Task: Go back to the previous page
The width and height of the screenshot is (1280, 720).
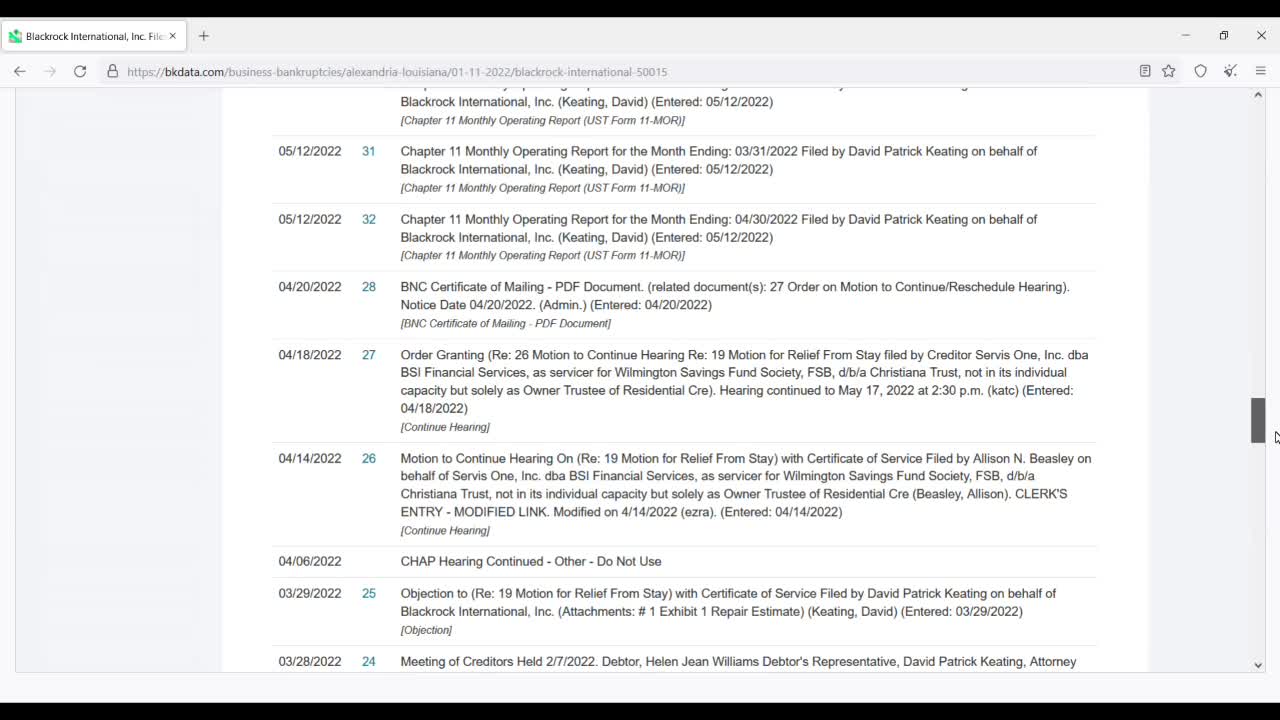Action: pos(20,71)
